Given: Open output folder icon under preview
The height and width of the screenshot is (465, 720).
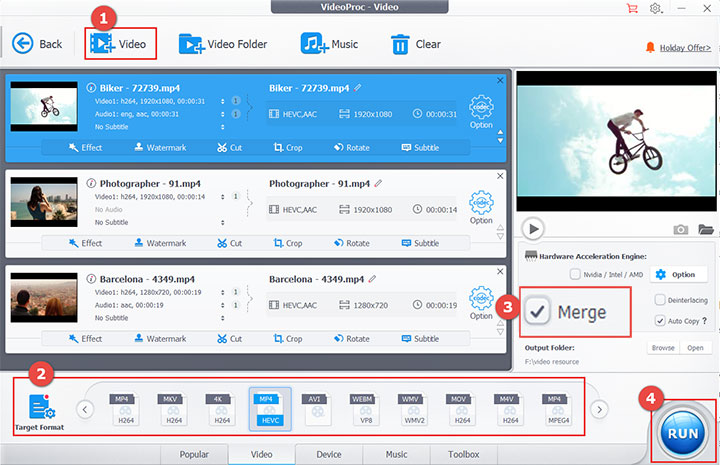Looking at the screenshot, I should (706, 229).
